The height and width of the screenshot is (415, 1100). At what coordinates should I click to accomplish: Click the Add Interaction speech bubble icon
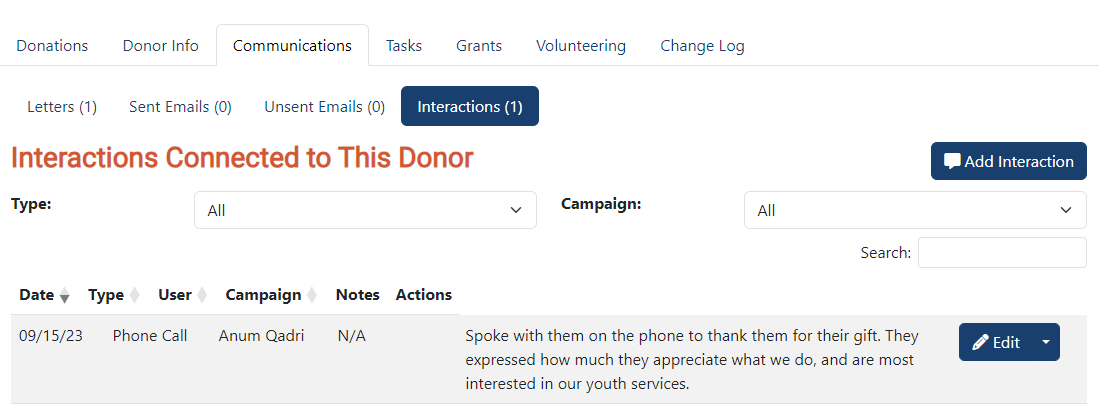click(952, 162)
